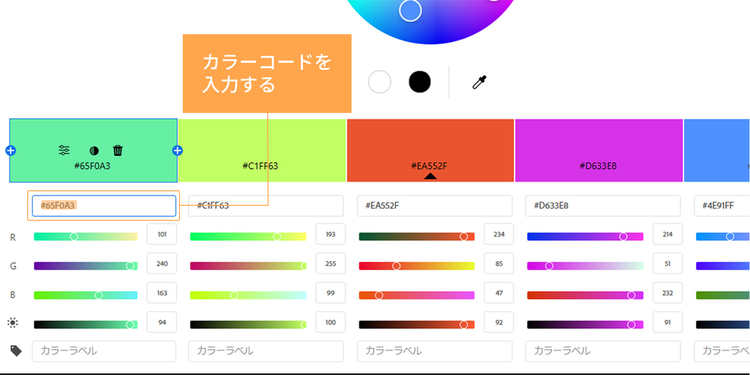The height and width of the screenshot is (375, 750).
Task: Click hex input field showing #4E91FF
Action: [x=722, y=206]
